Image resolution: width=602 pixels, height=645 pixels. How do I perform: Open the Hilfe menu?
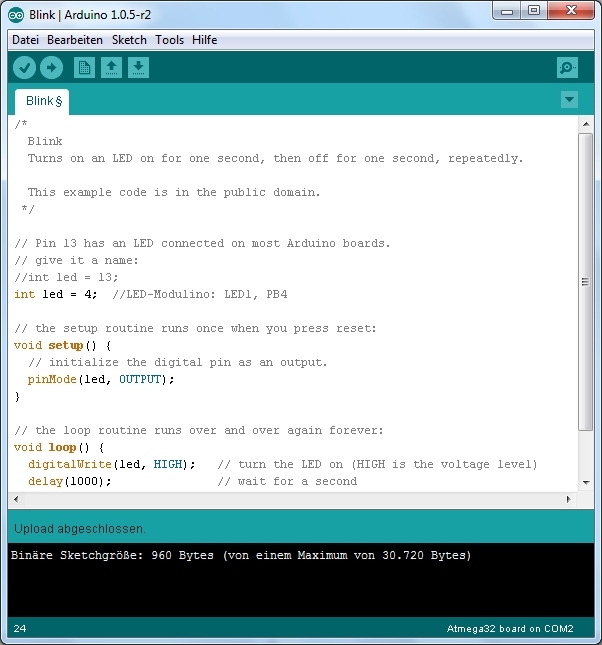tap(204, 40)
